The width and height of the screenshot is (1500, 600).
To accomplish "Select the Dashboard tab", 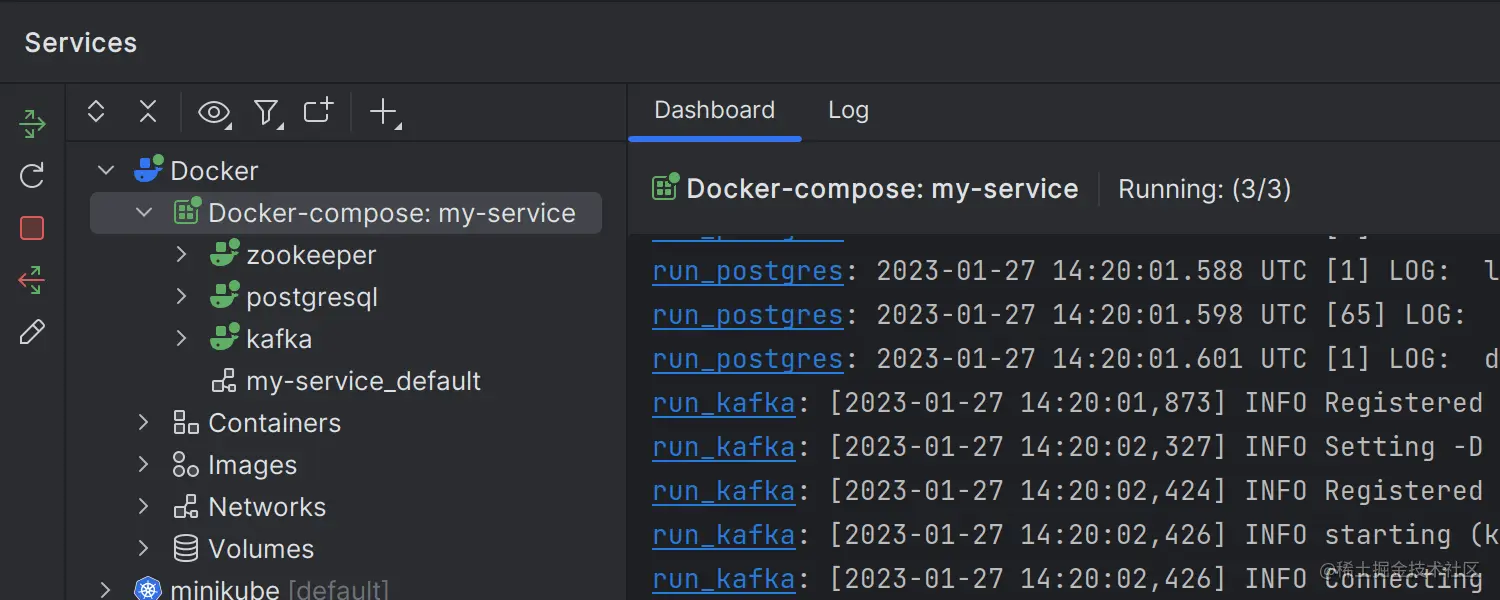I will [714, 110].
